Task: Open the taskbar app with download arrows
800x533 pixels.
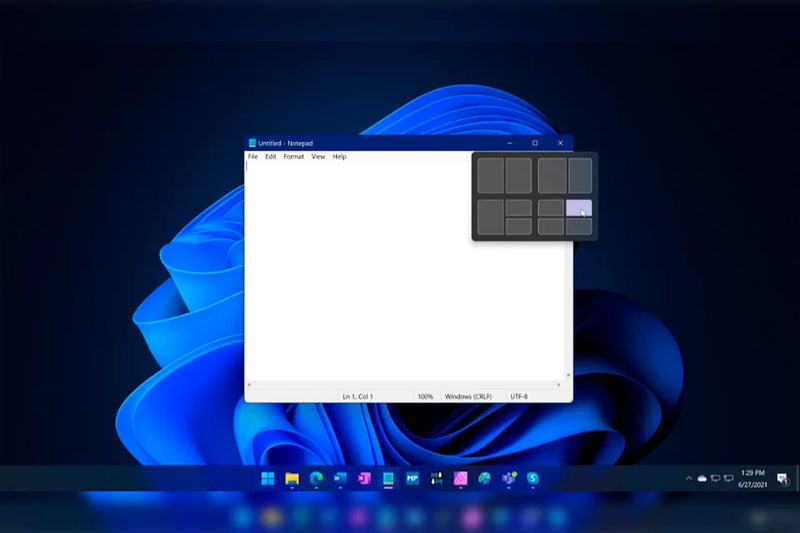Action: tap(437, 478)
